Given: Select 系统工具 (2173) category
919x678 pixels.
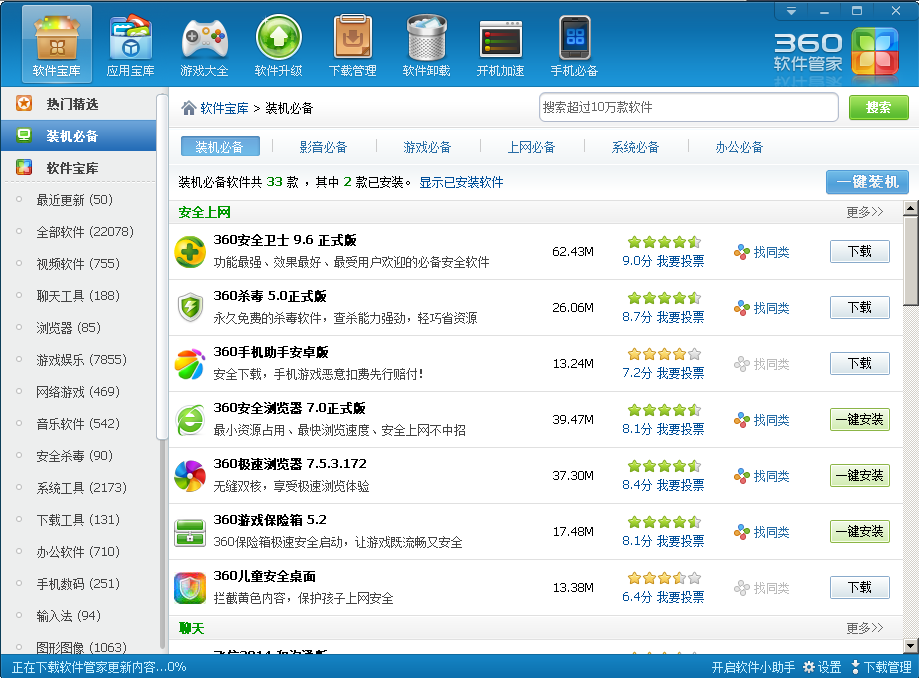Looking at the screenshot, I should (81, 488).
